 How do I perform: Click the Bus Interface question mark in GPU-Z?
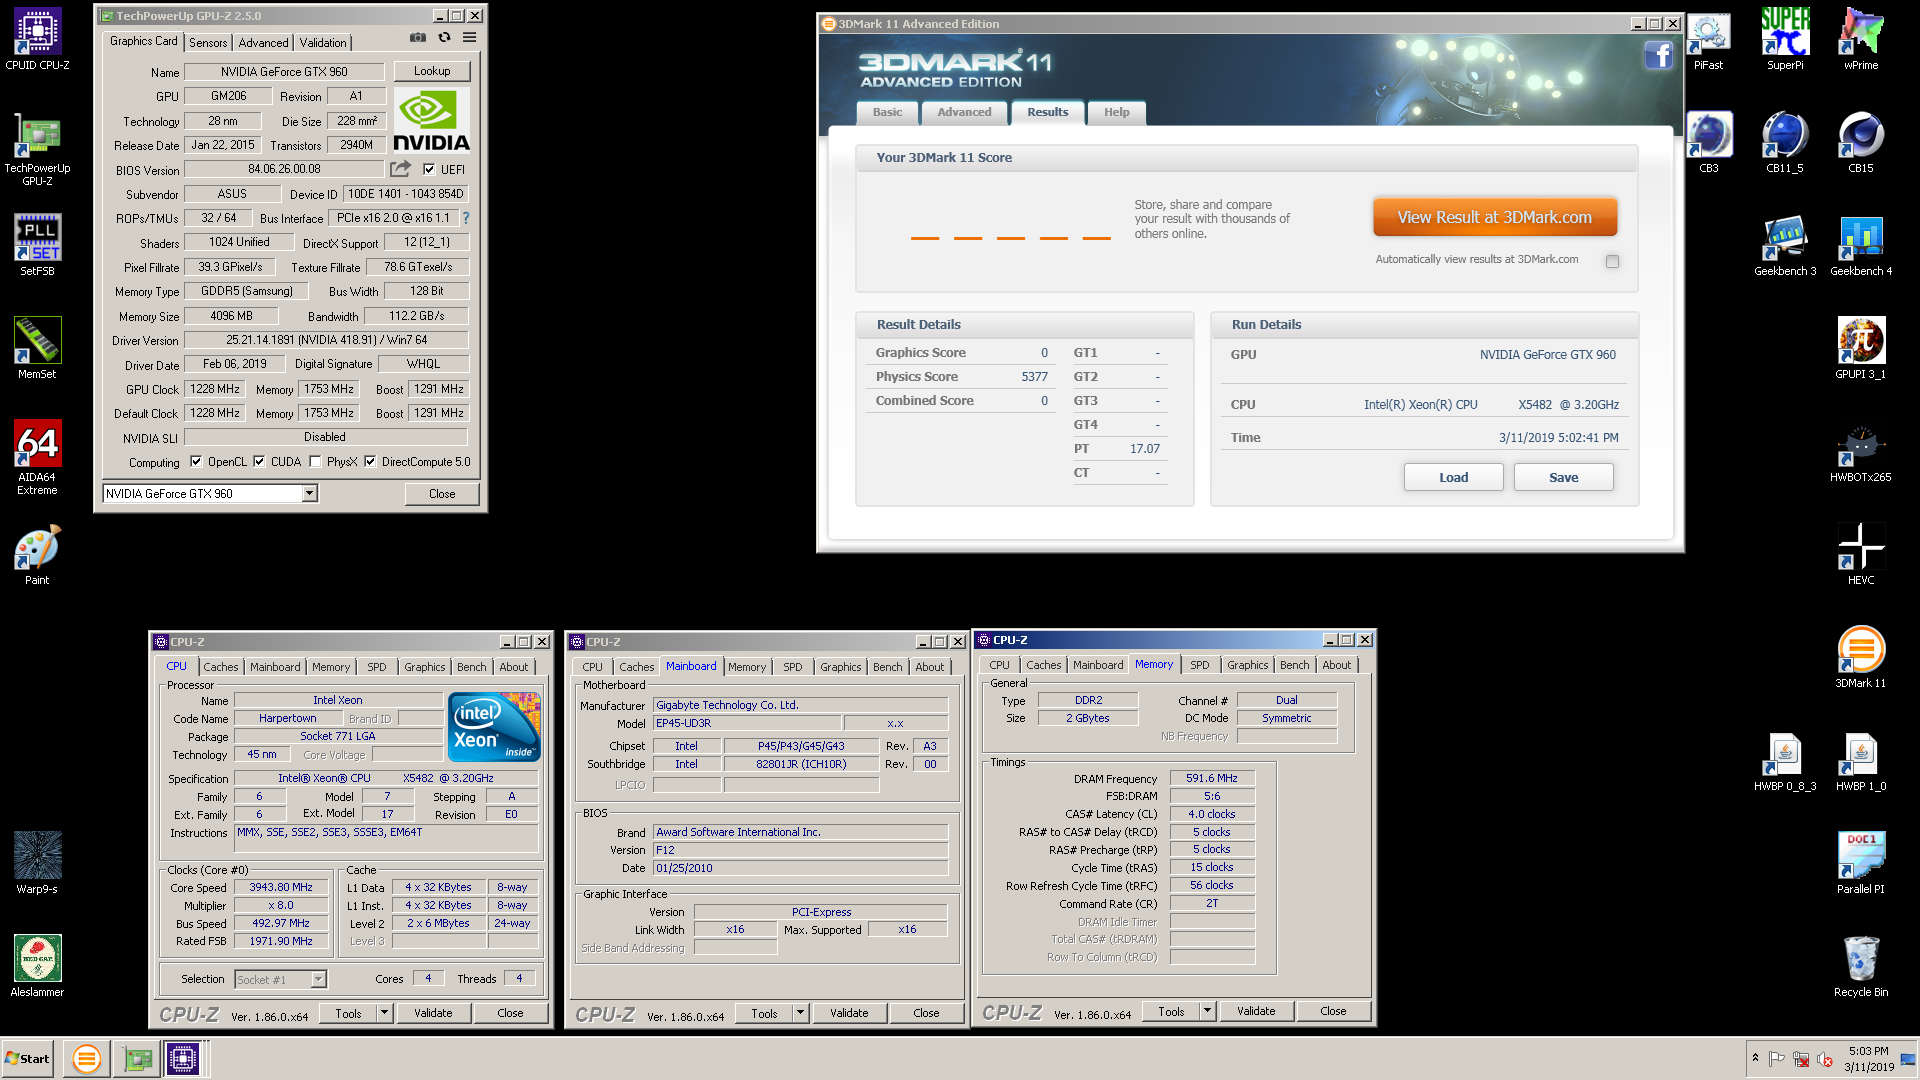coord(466,217)
